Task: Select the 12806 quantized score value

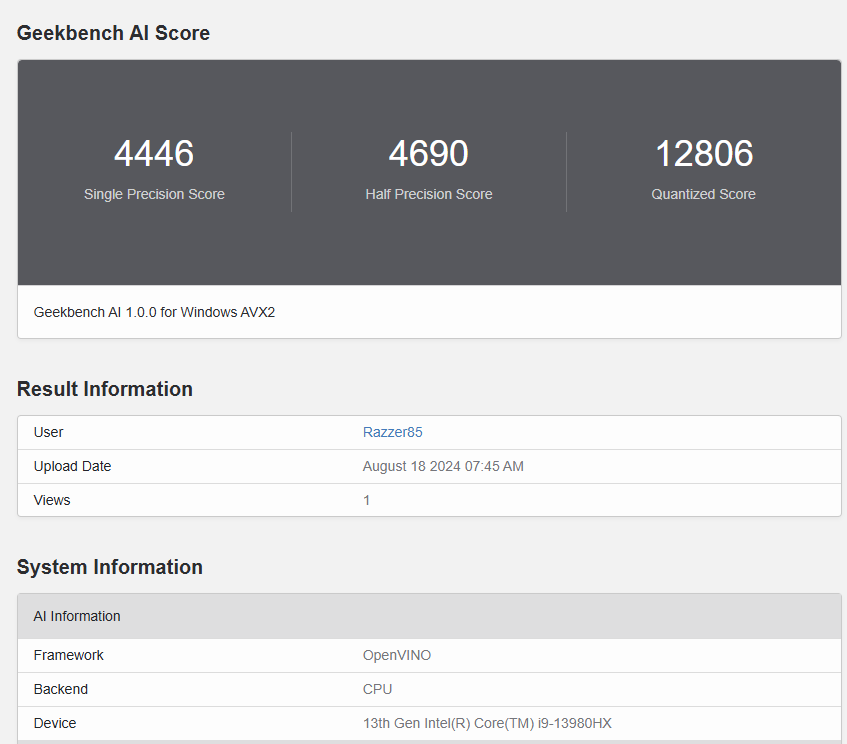Action: point(704,153)
